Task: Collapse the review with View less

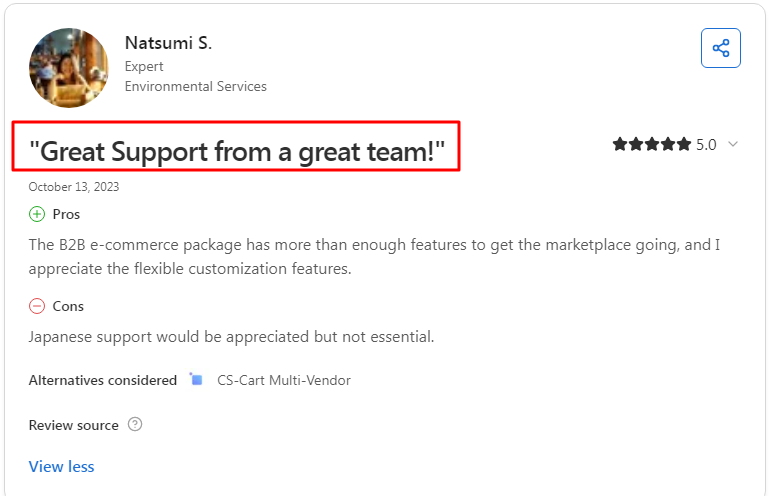Action: (61, 466)
